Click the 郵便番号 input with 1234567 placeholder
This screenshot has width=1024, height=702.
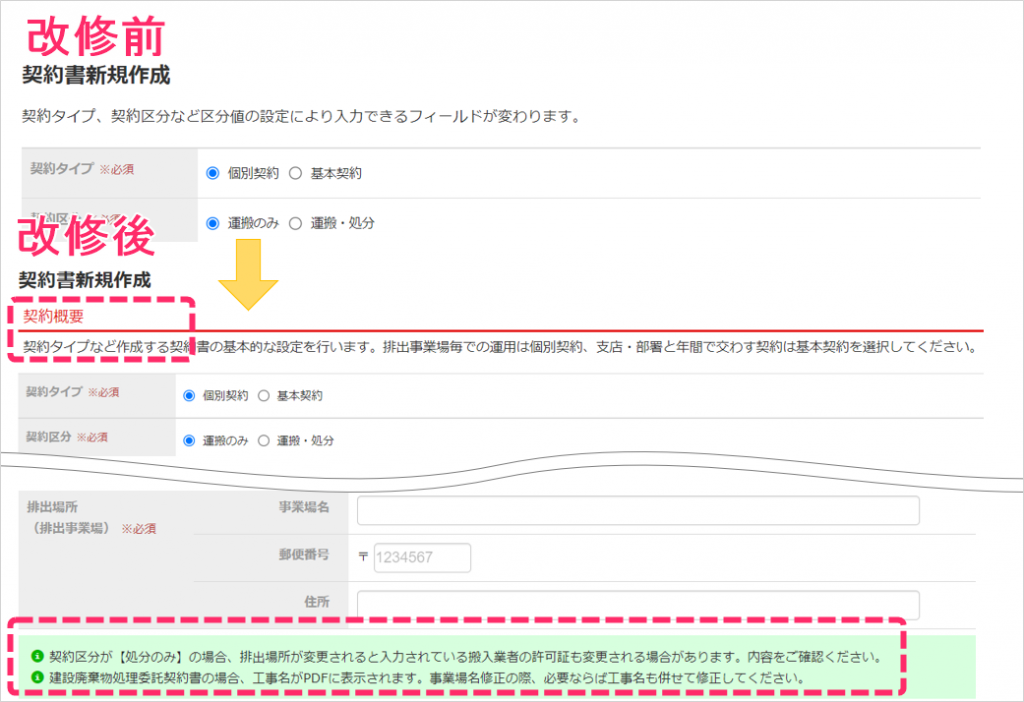421,558
